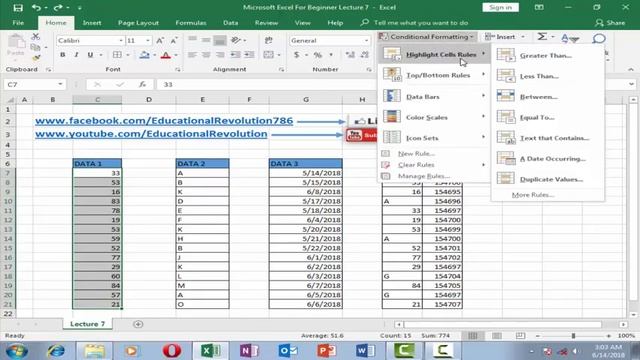The image size is (640, 360).
Task: Click the Insert Function fx icon
Action: 142,84
